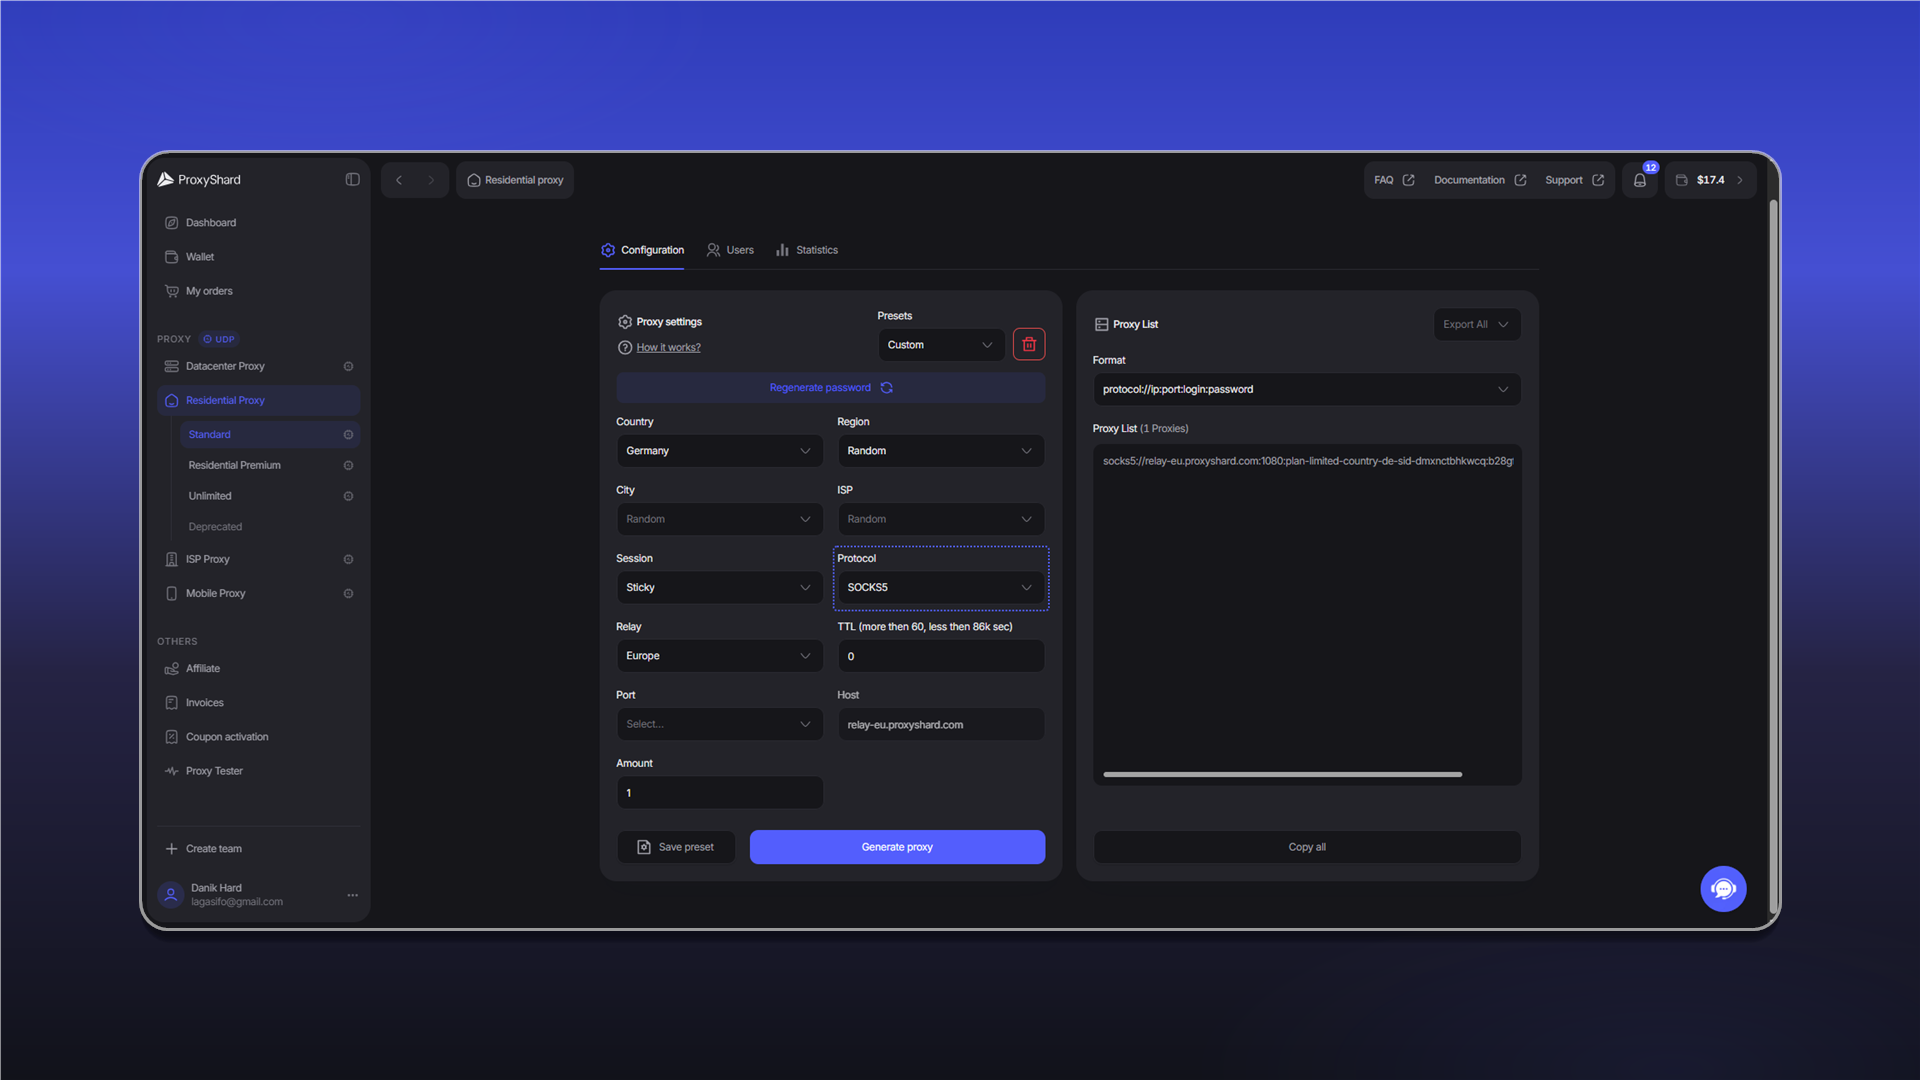Go forward with the right arrow
1920x1080 pixels.
[431, 180]
